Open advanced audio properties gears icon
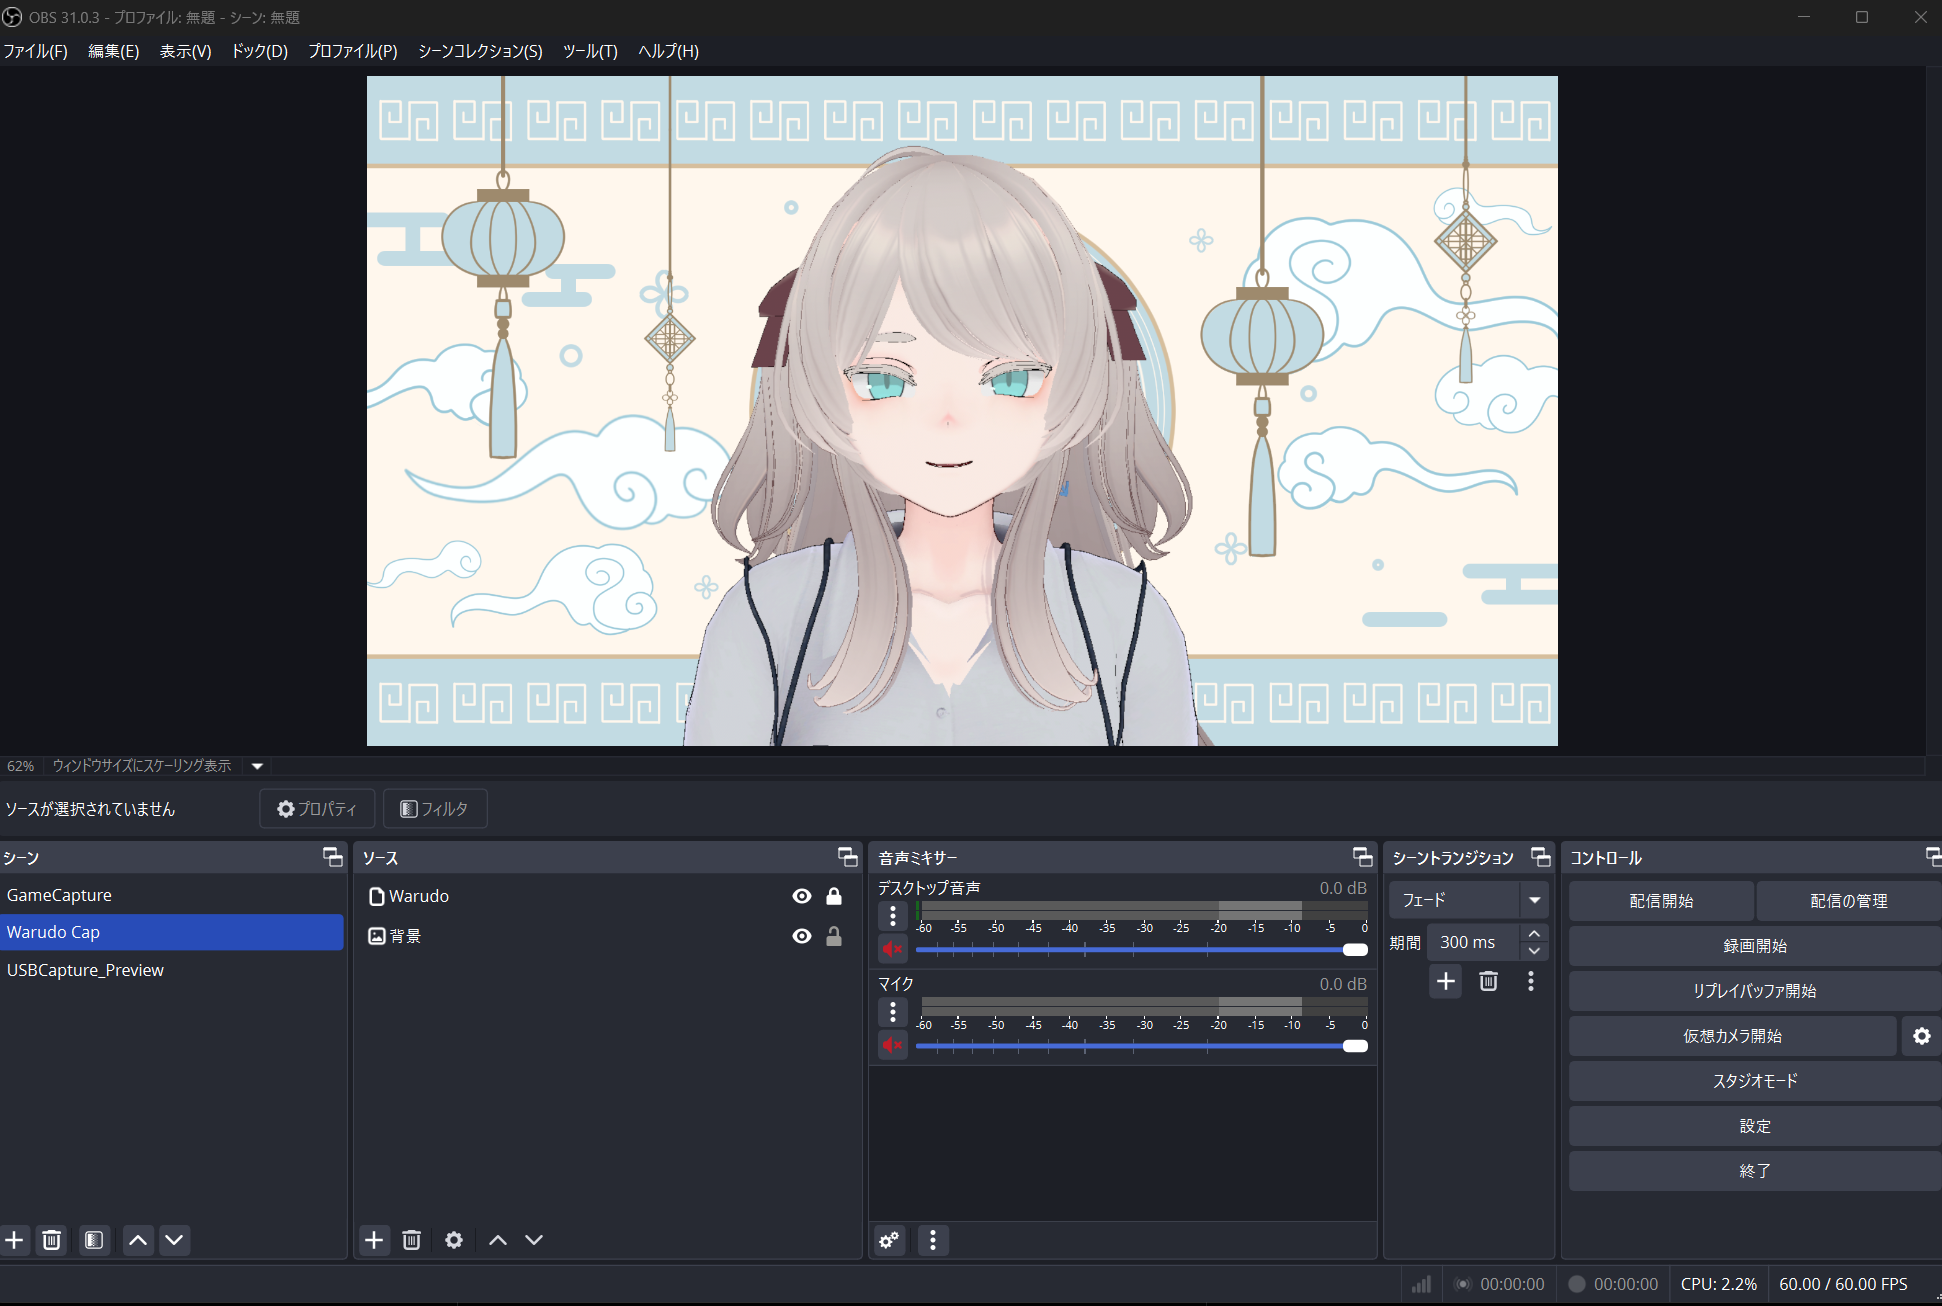 click(x=889, y=1240)
